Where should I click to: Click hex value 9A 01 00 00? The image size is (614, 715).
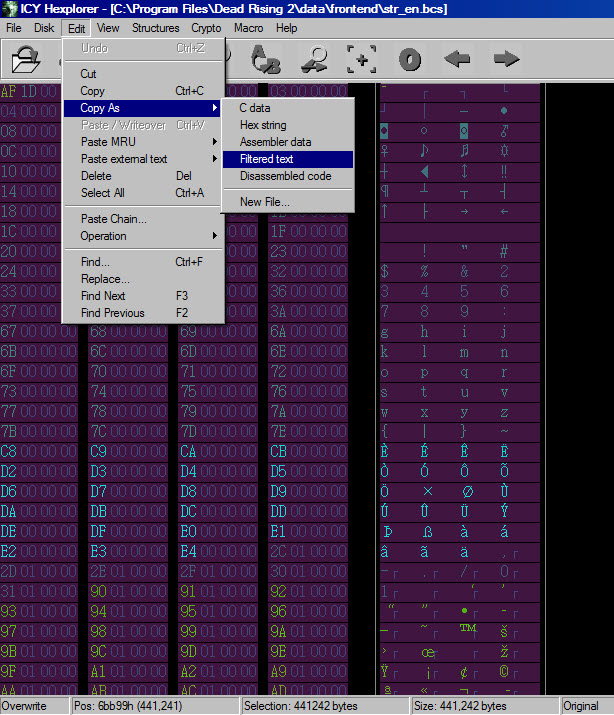(309, 632)
